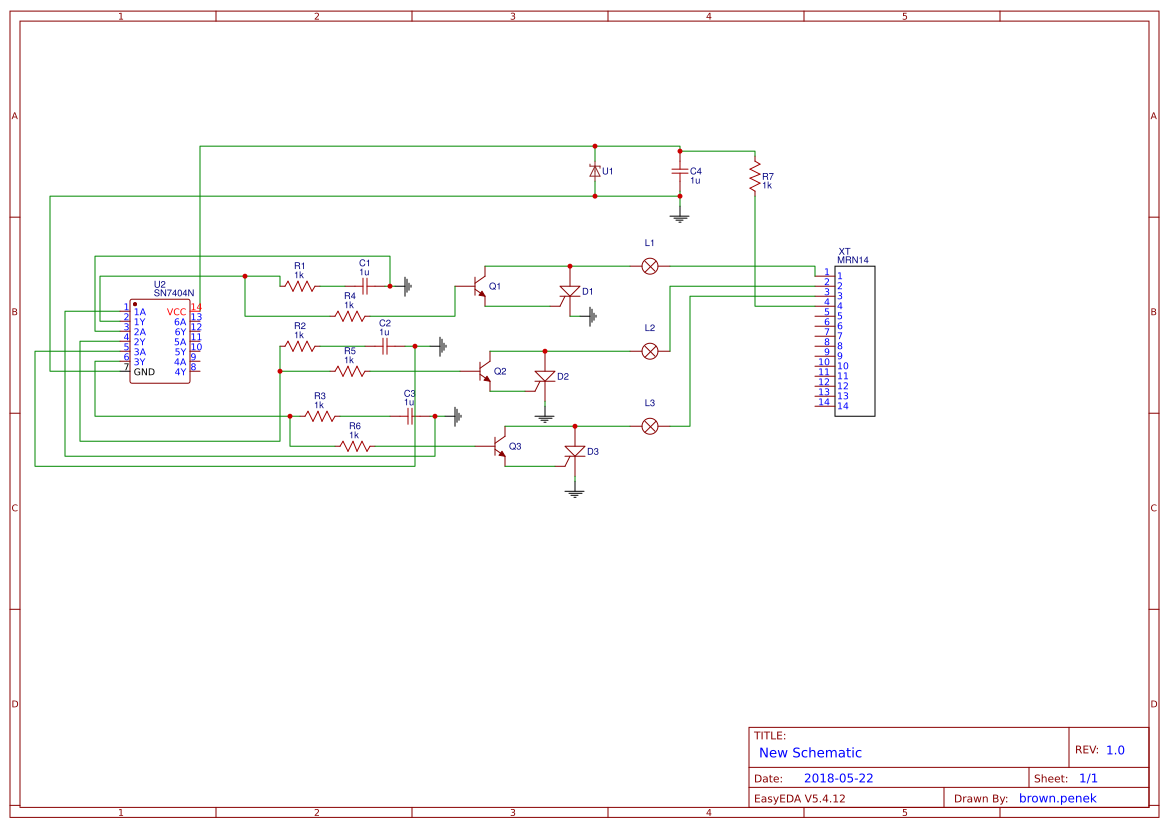The width and height of the screenshot is (1169, 828).
Task: Select the MRN14 connector body
Action: coord(855,340)
